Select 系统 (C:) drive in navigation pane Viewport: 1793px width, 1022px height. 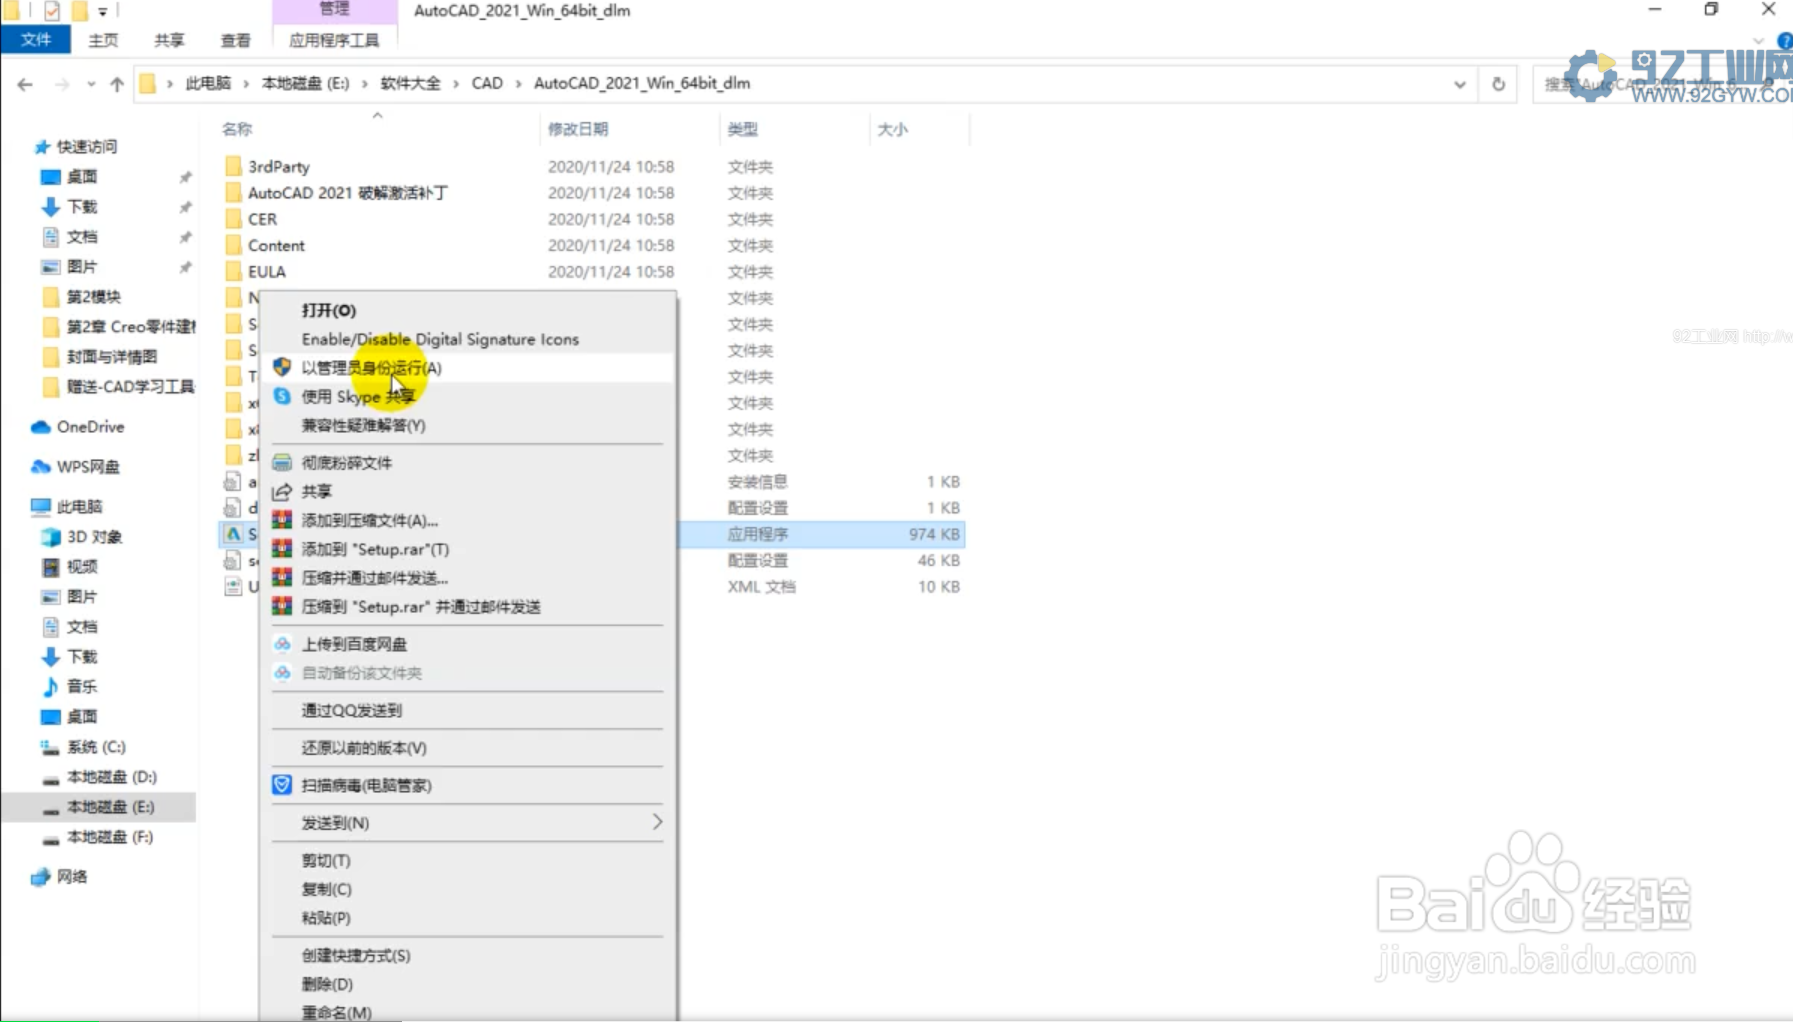pos(96,747)
